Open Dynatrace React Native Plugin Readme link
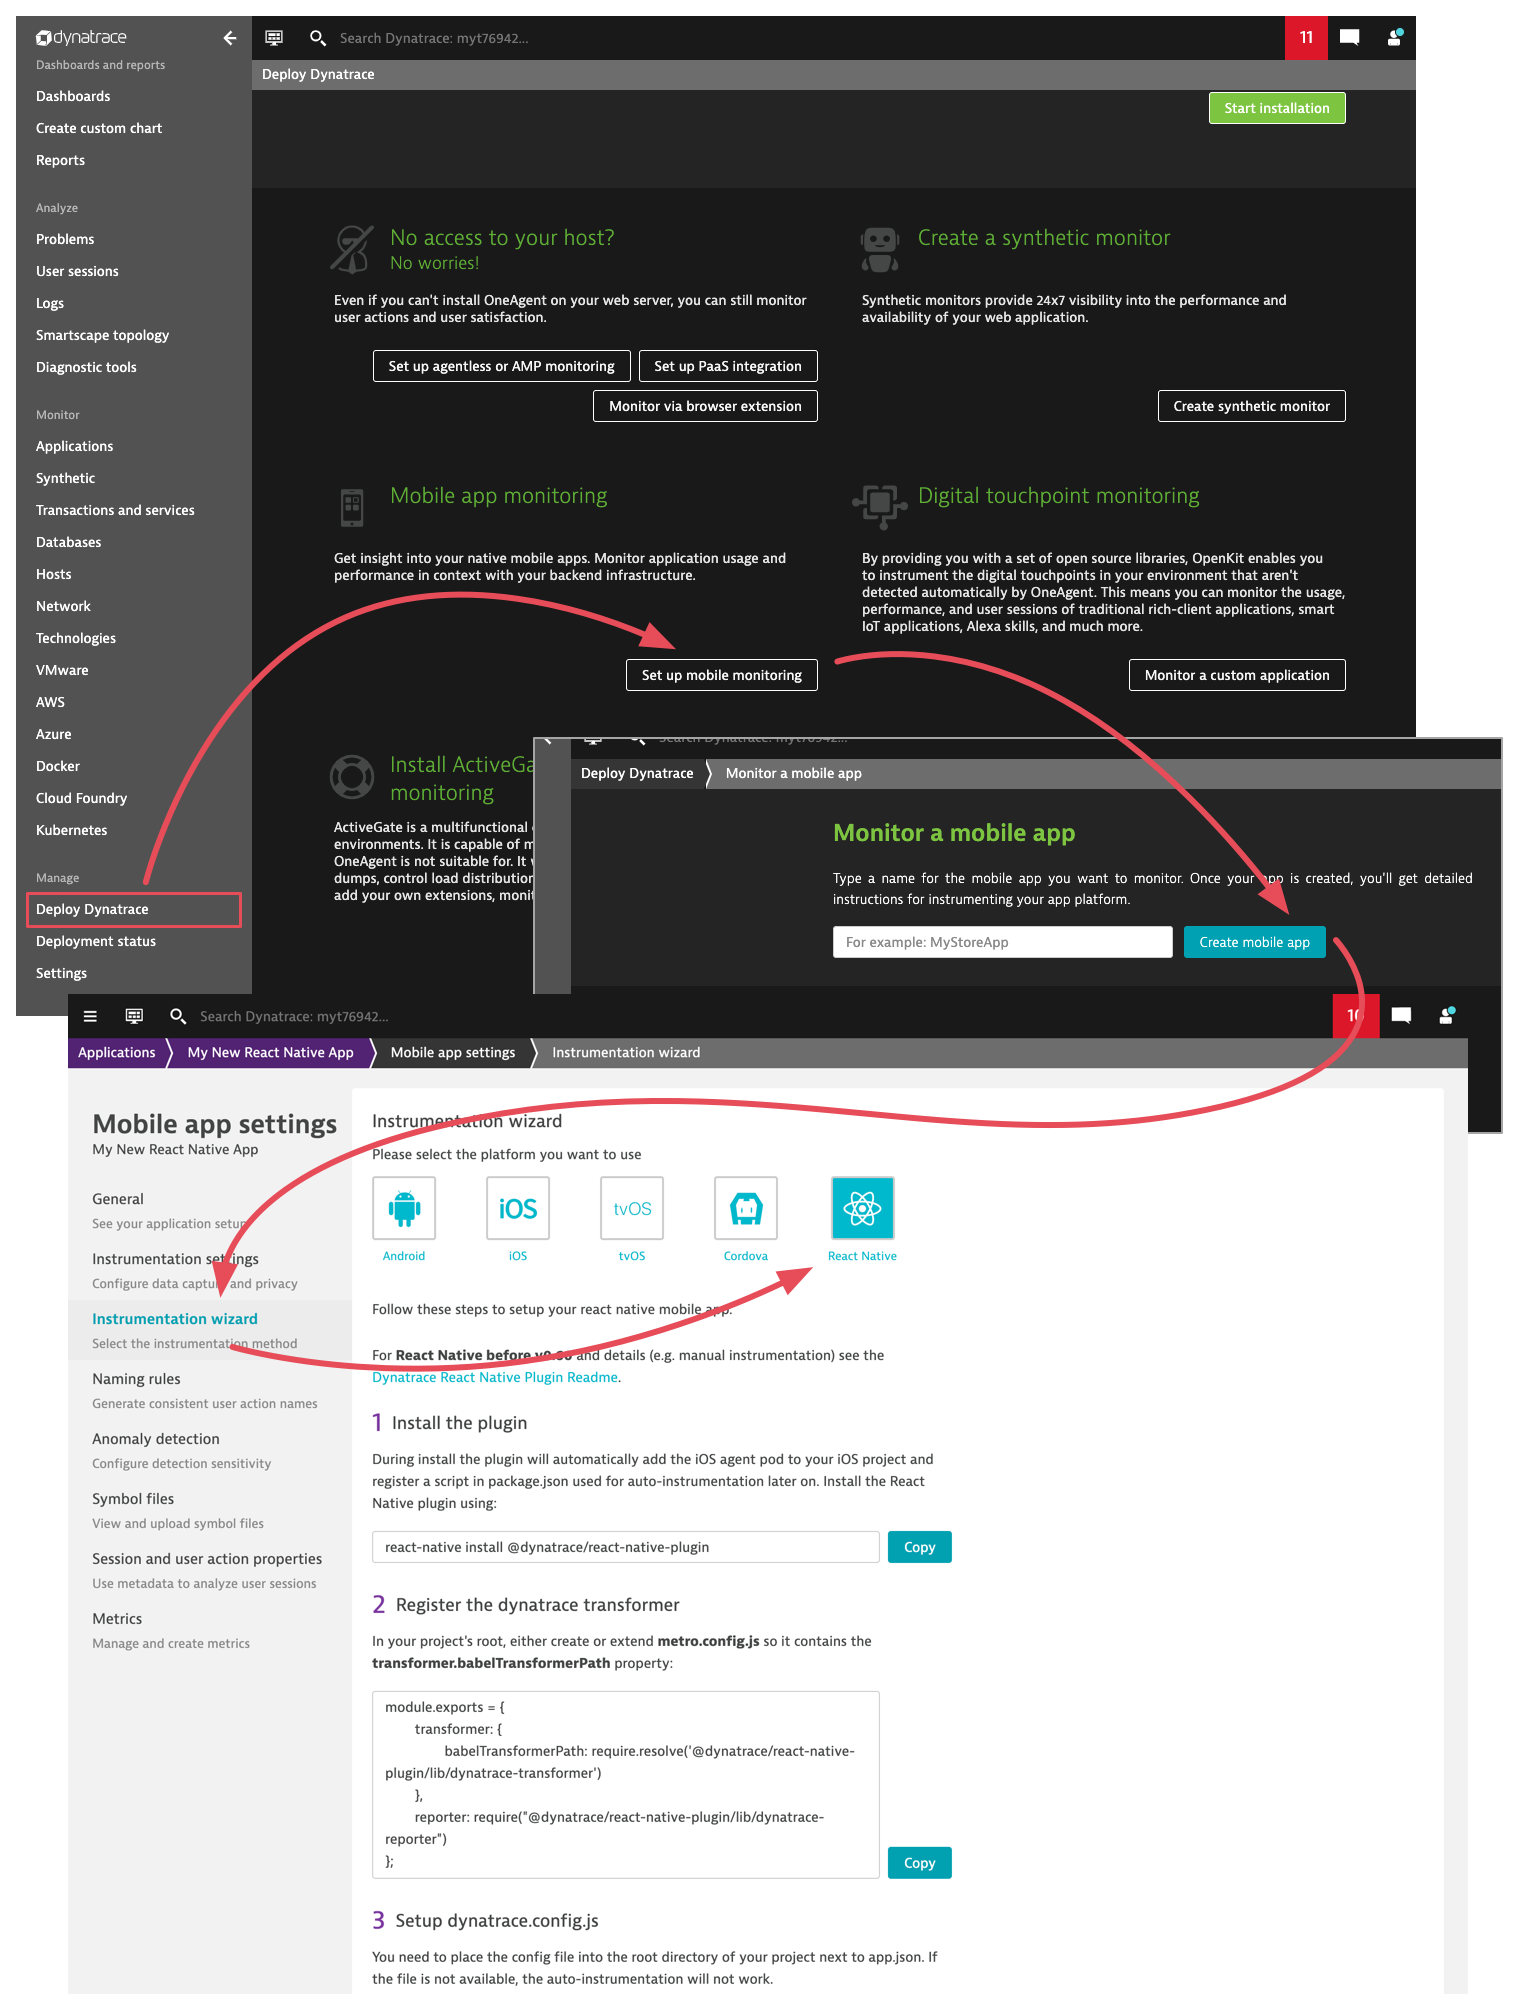The height and width of the screenshot is (2010, 1519). tap(495, 1377)
